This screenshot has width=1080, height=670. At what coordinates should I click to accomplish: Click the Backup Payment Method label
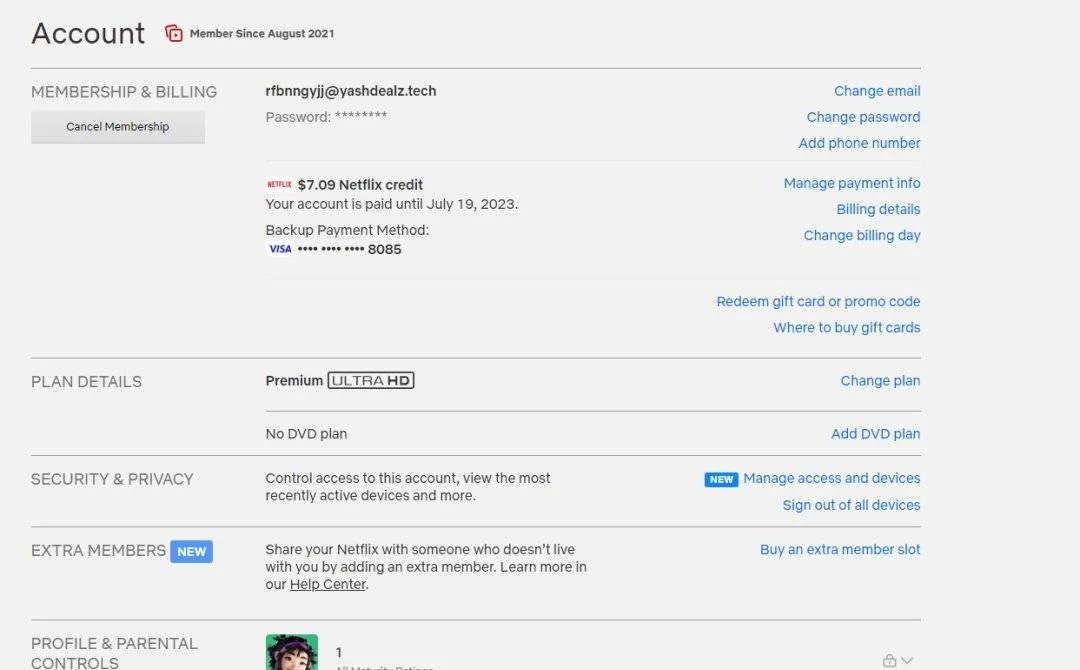(x=347, y=230)
